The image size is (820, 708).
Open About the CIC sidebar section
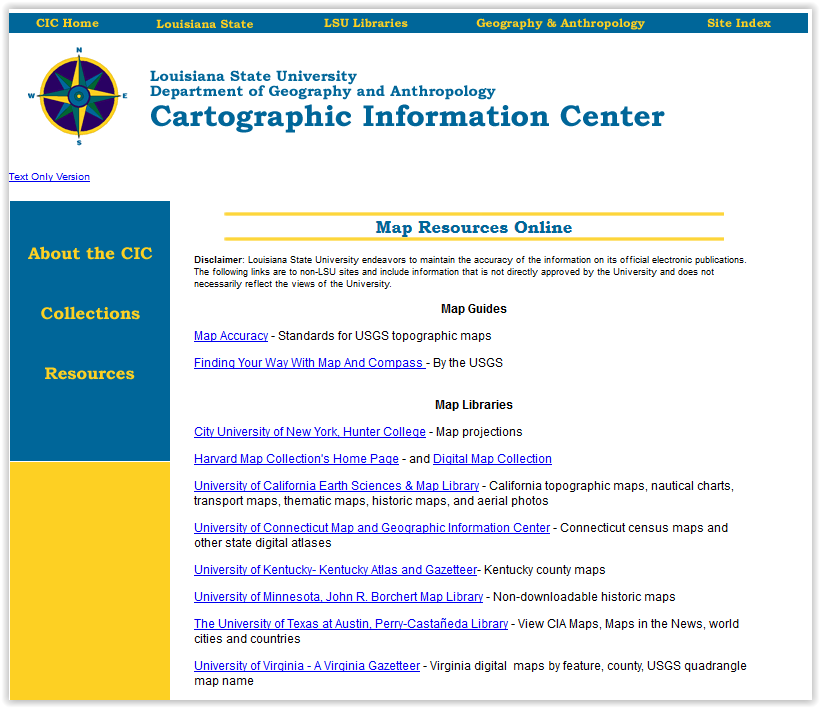coord(90,253)
